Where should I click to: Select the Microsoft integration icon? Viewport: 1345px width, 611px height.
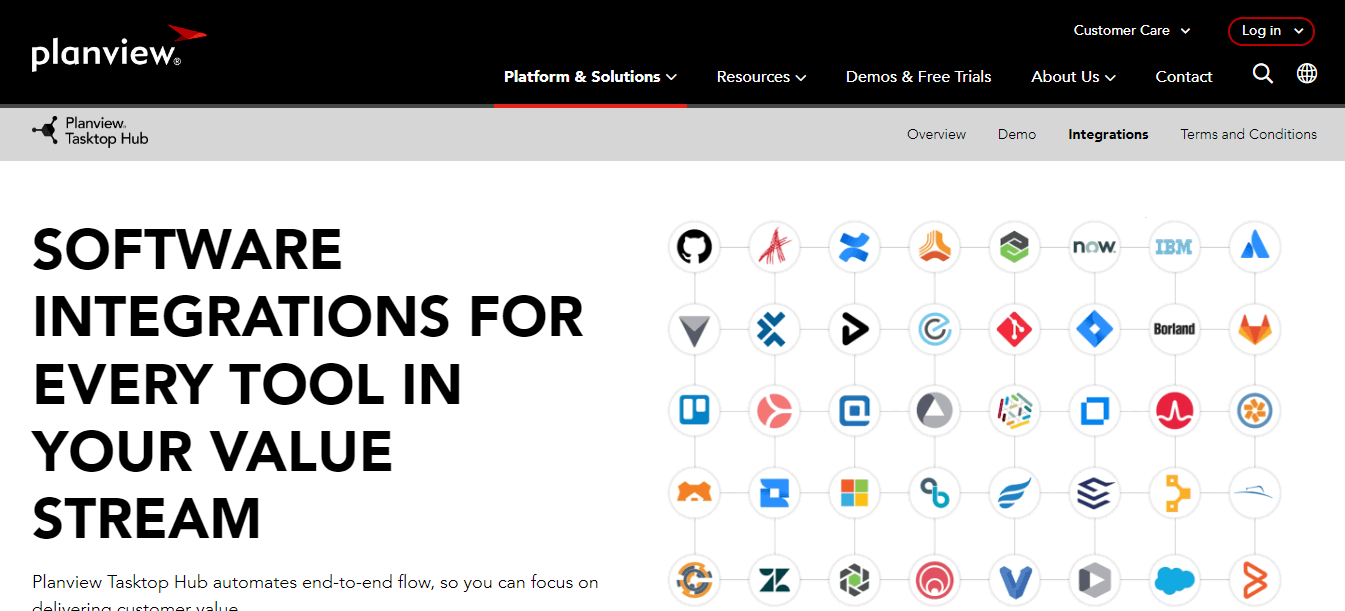click(x=855, y=492)
